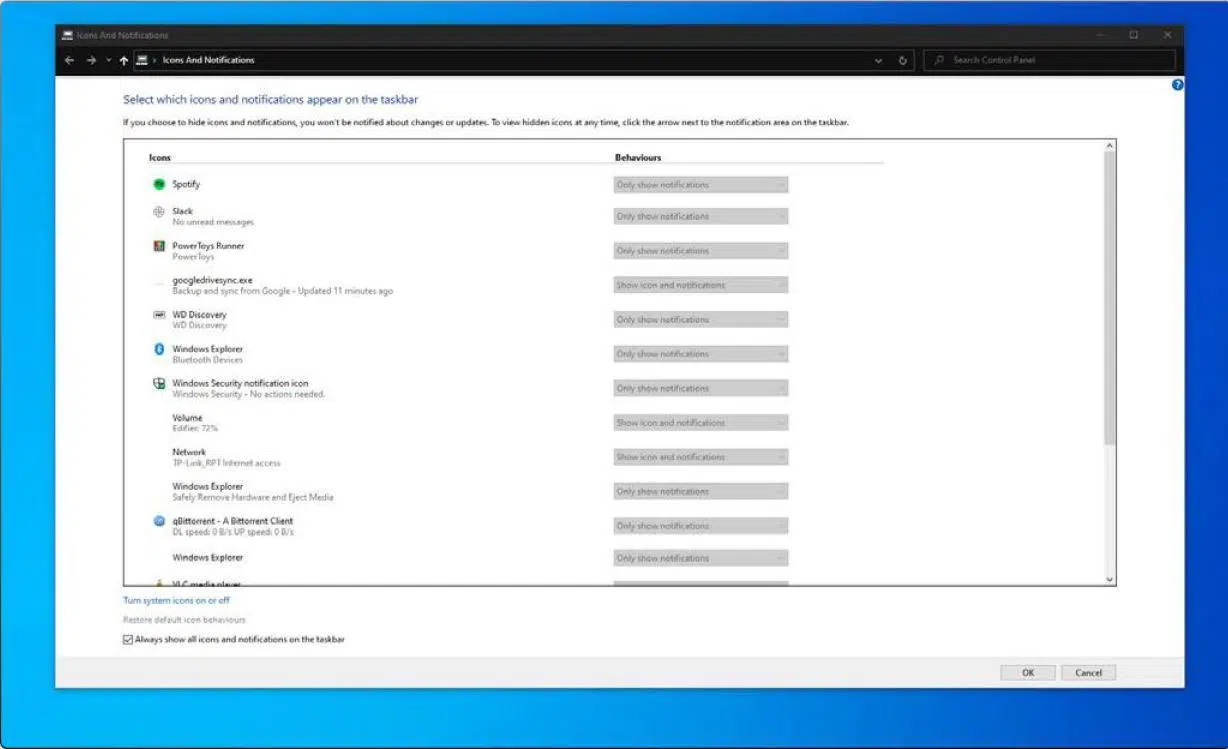Click the scroll up arrow of the icon list
This screenshot has width=1228, height=749.
1109,146
